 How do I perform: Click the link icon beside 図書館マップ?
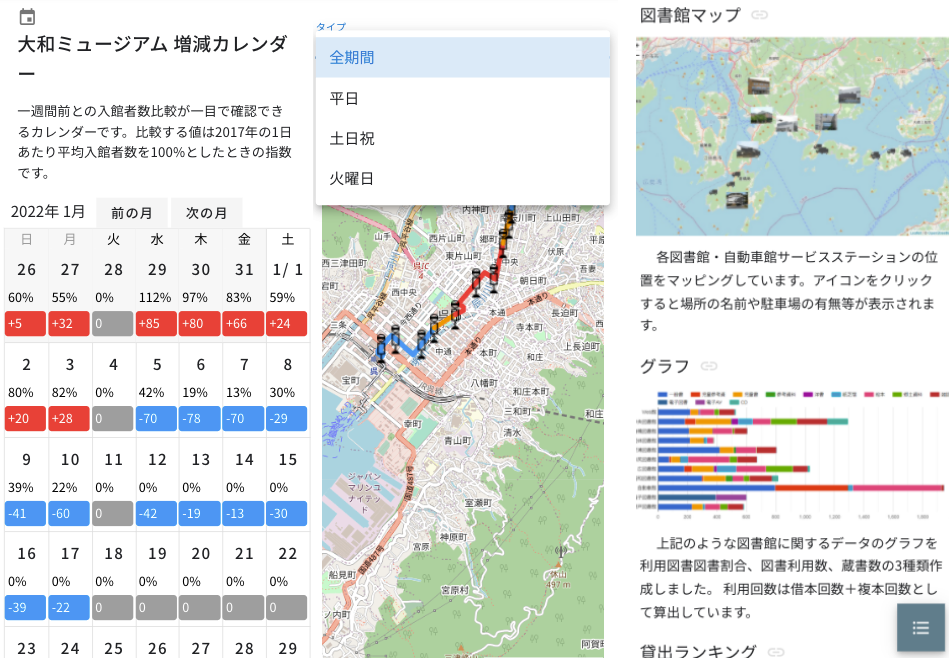pyautogui.click(x=759, y=15)
